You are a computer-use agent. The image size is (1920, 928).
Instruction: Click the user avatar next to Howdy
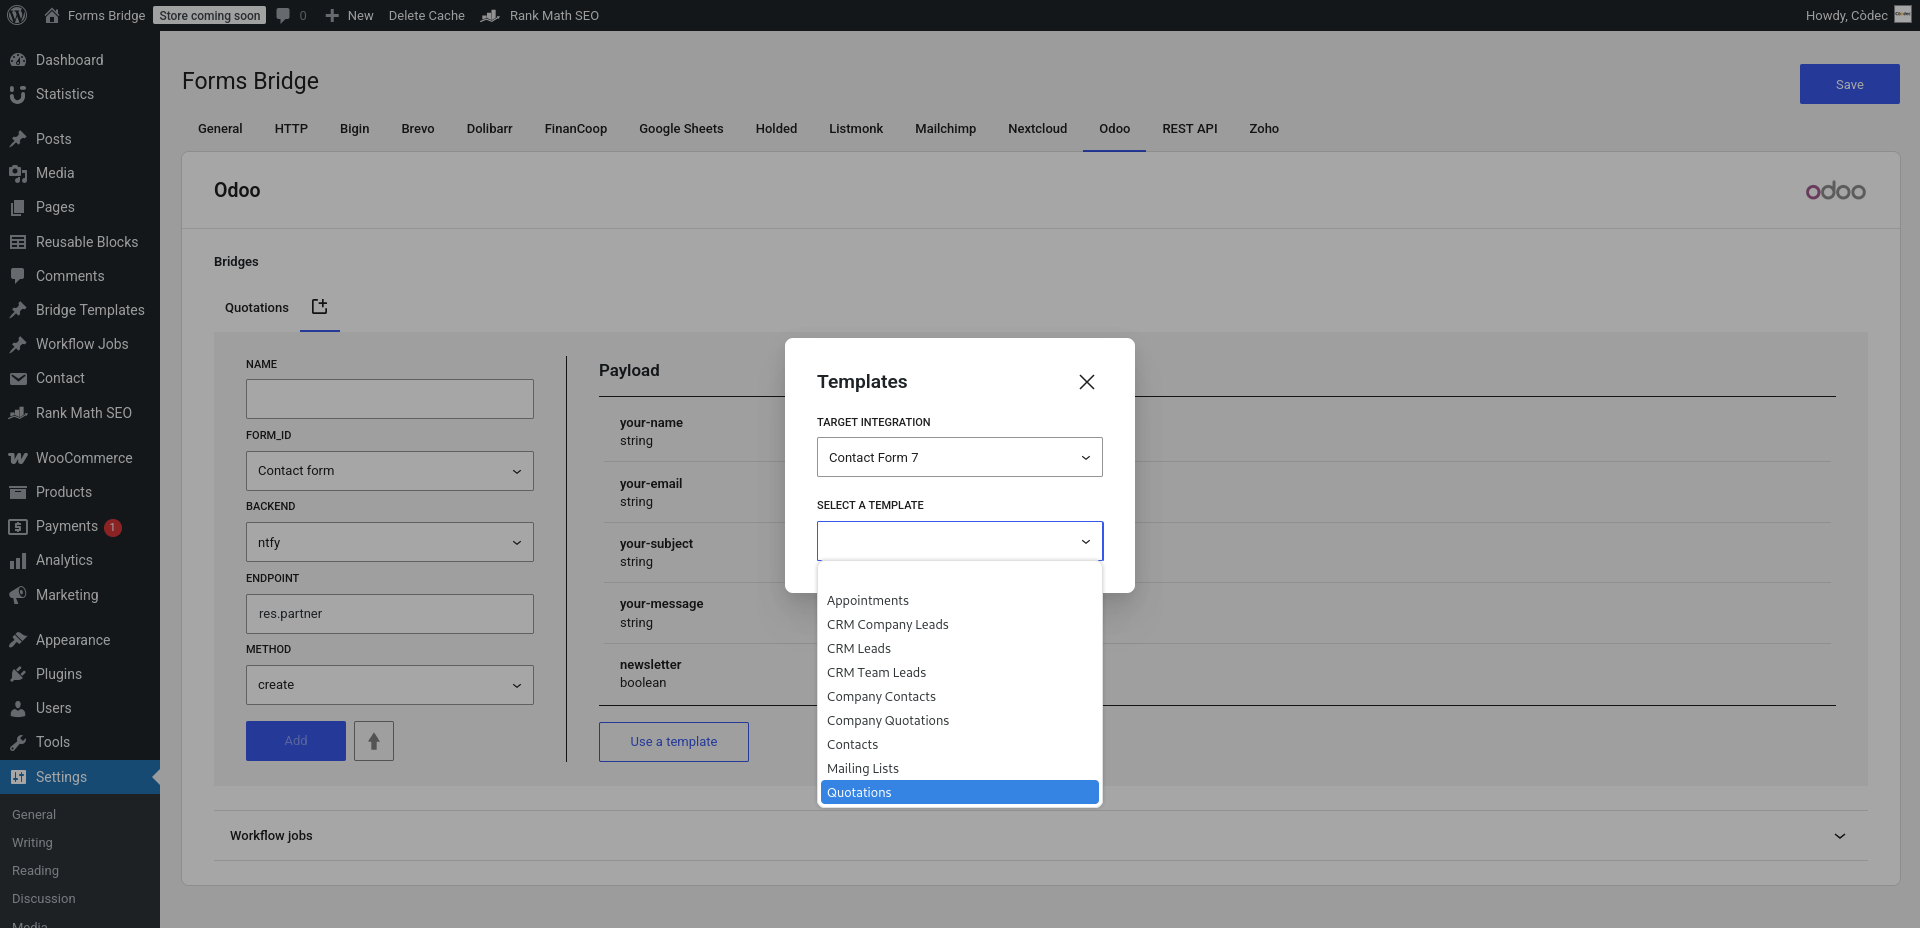1903,14
